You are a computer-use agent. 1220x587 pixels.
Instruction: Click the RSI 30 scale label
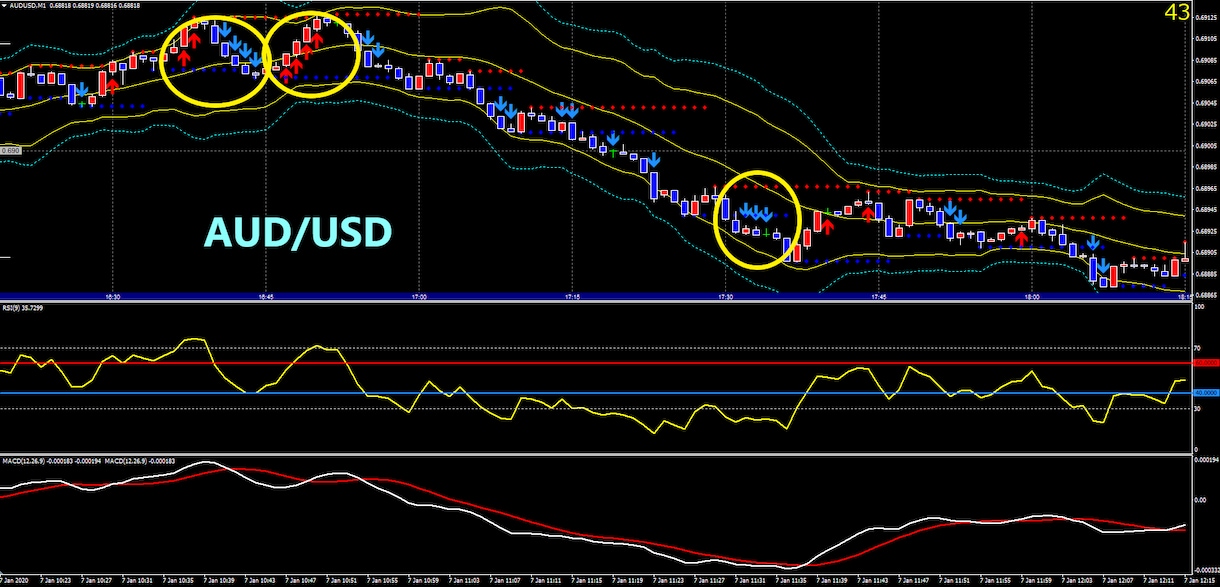coord(1198,408)
